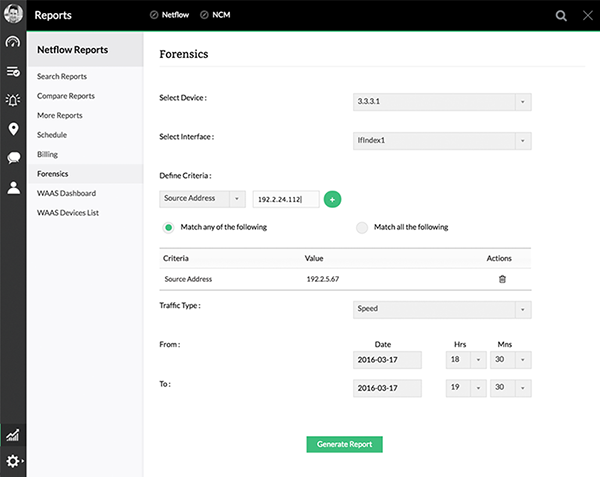Image resolution: width=600 pixels, height=477 pixels.
Task: Open the settings gear icon in sidebar
Action: pyautogui.click(x=13, y=461)
